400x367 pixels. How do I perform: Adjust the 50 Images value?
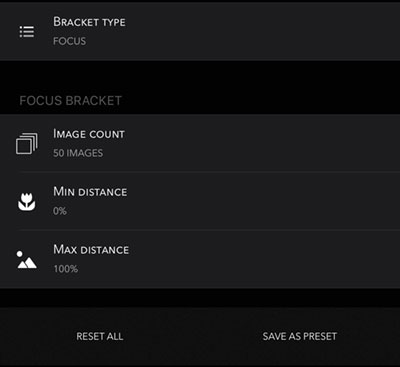click(x=78, y=153)
